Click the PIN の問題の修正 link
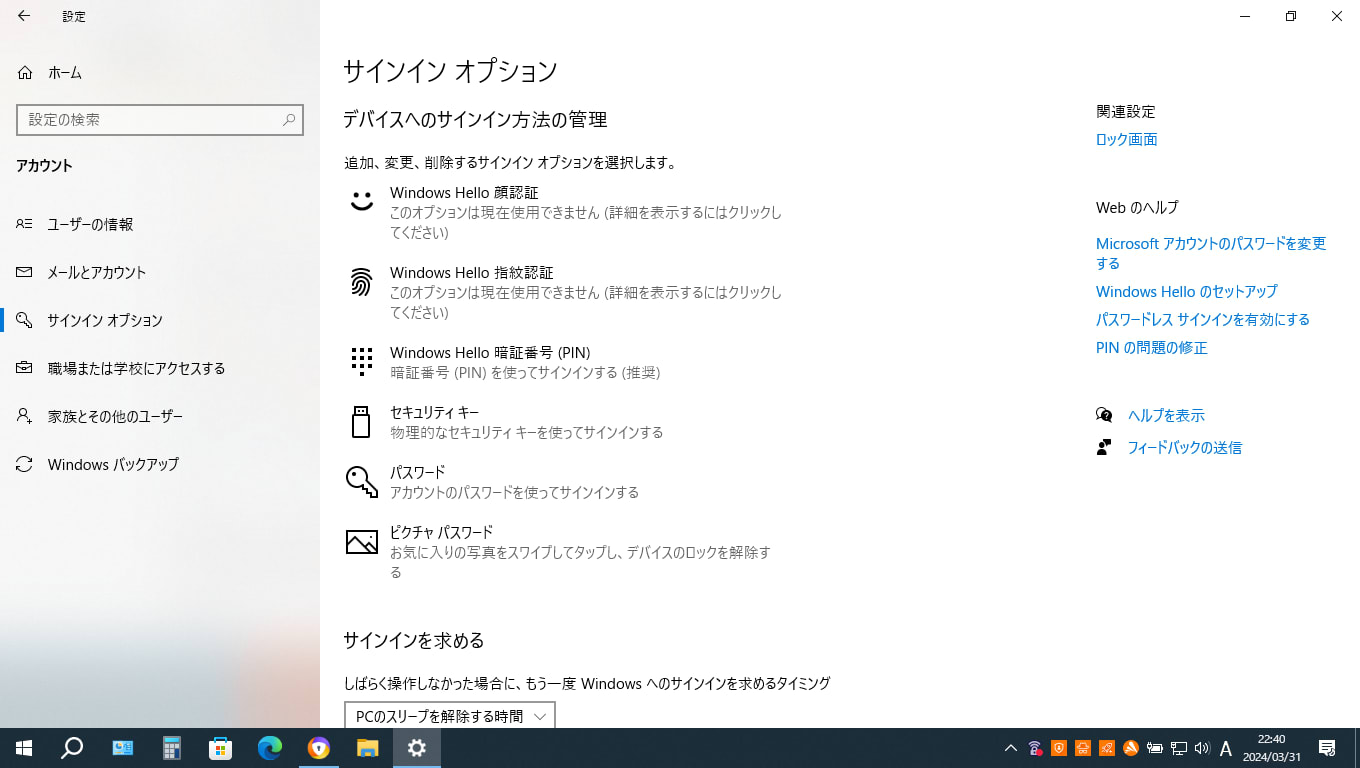This screenshot has height=768, width=1360. click(x=1151, y=347)
